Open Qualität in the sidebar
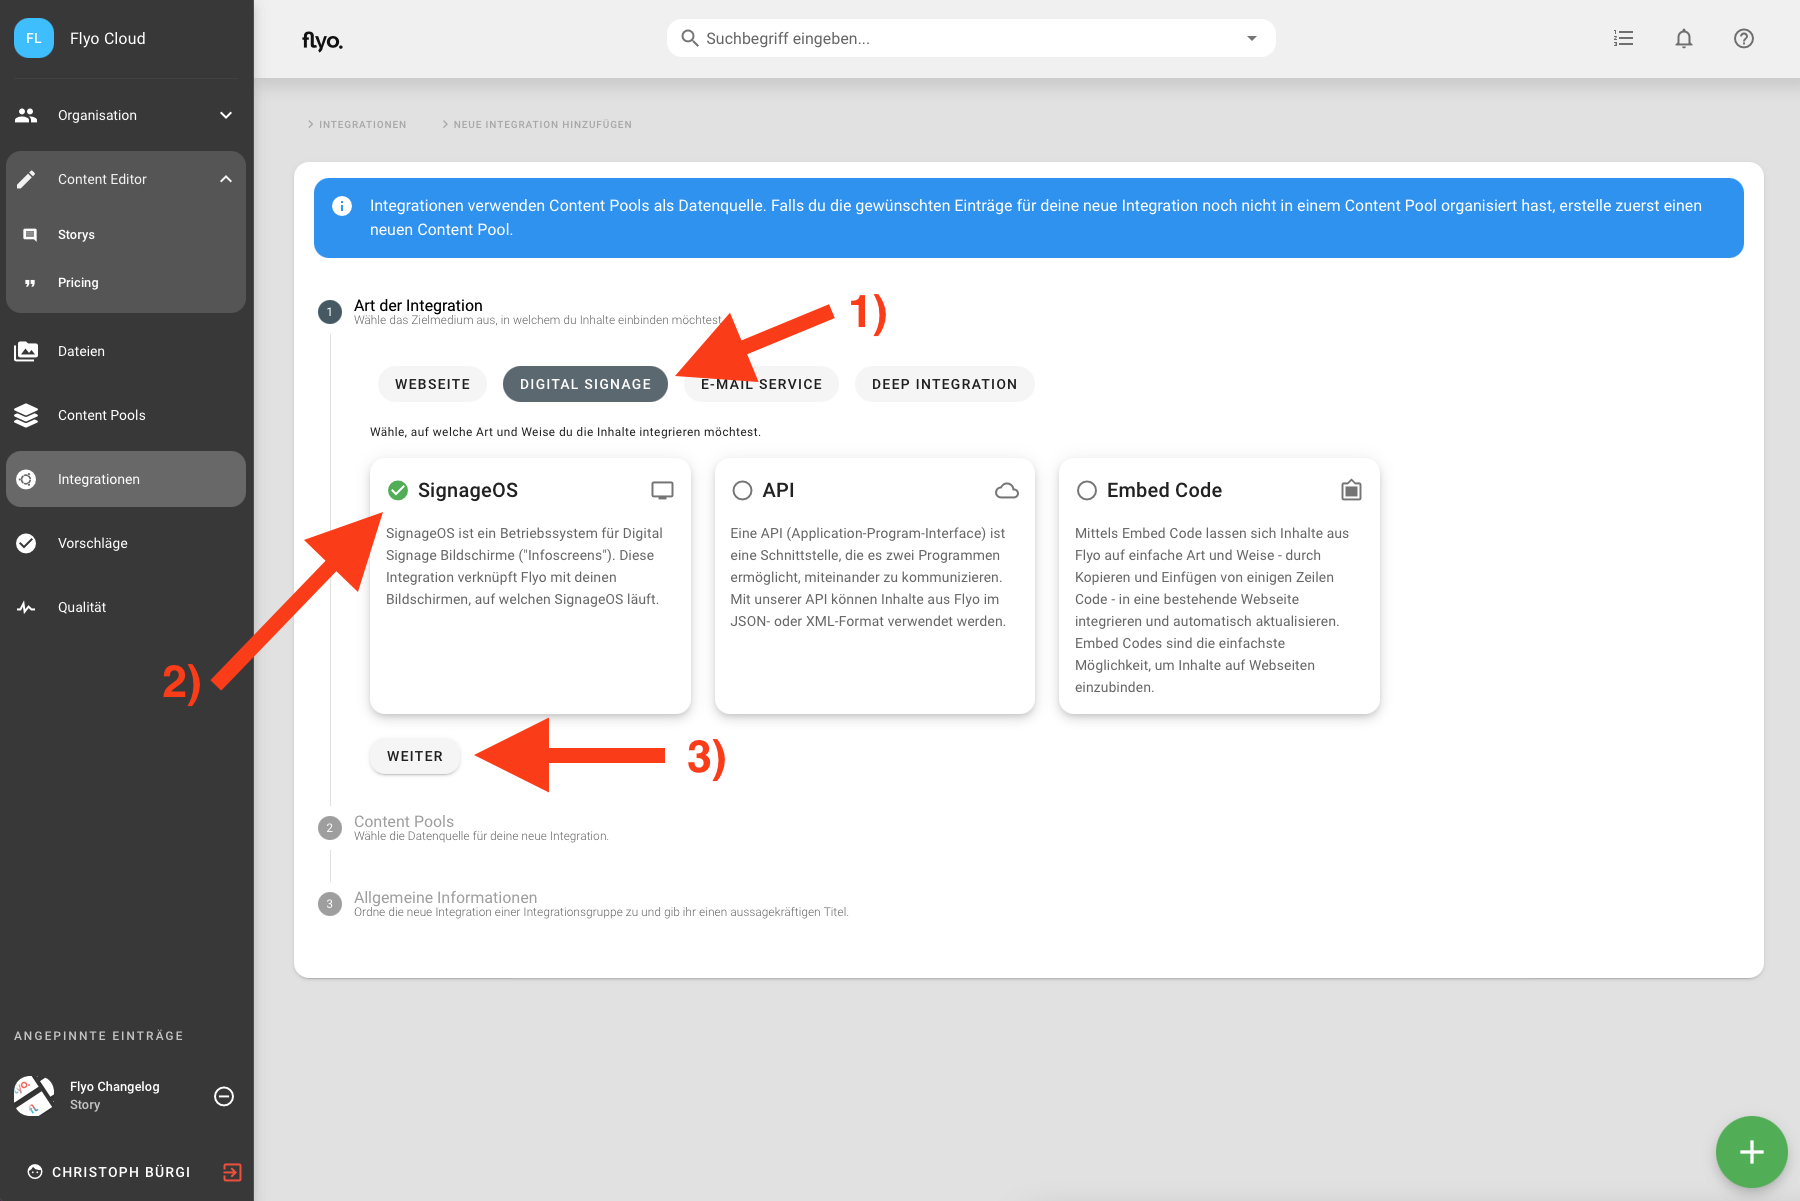This screenshot has height=1201, width=1800. click(126, 607)
